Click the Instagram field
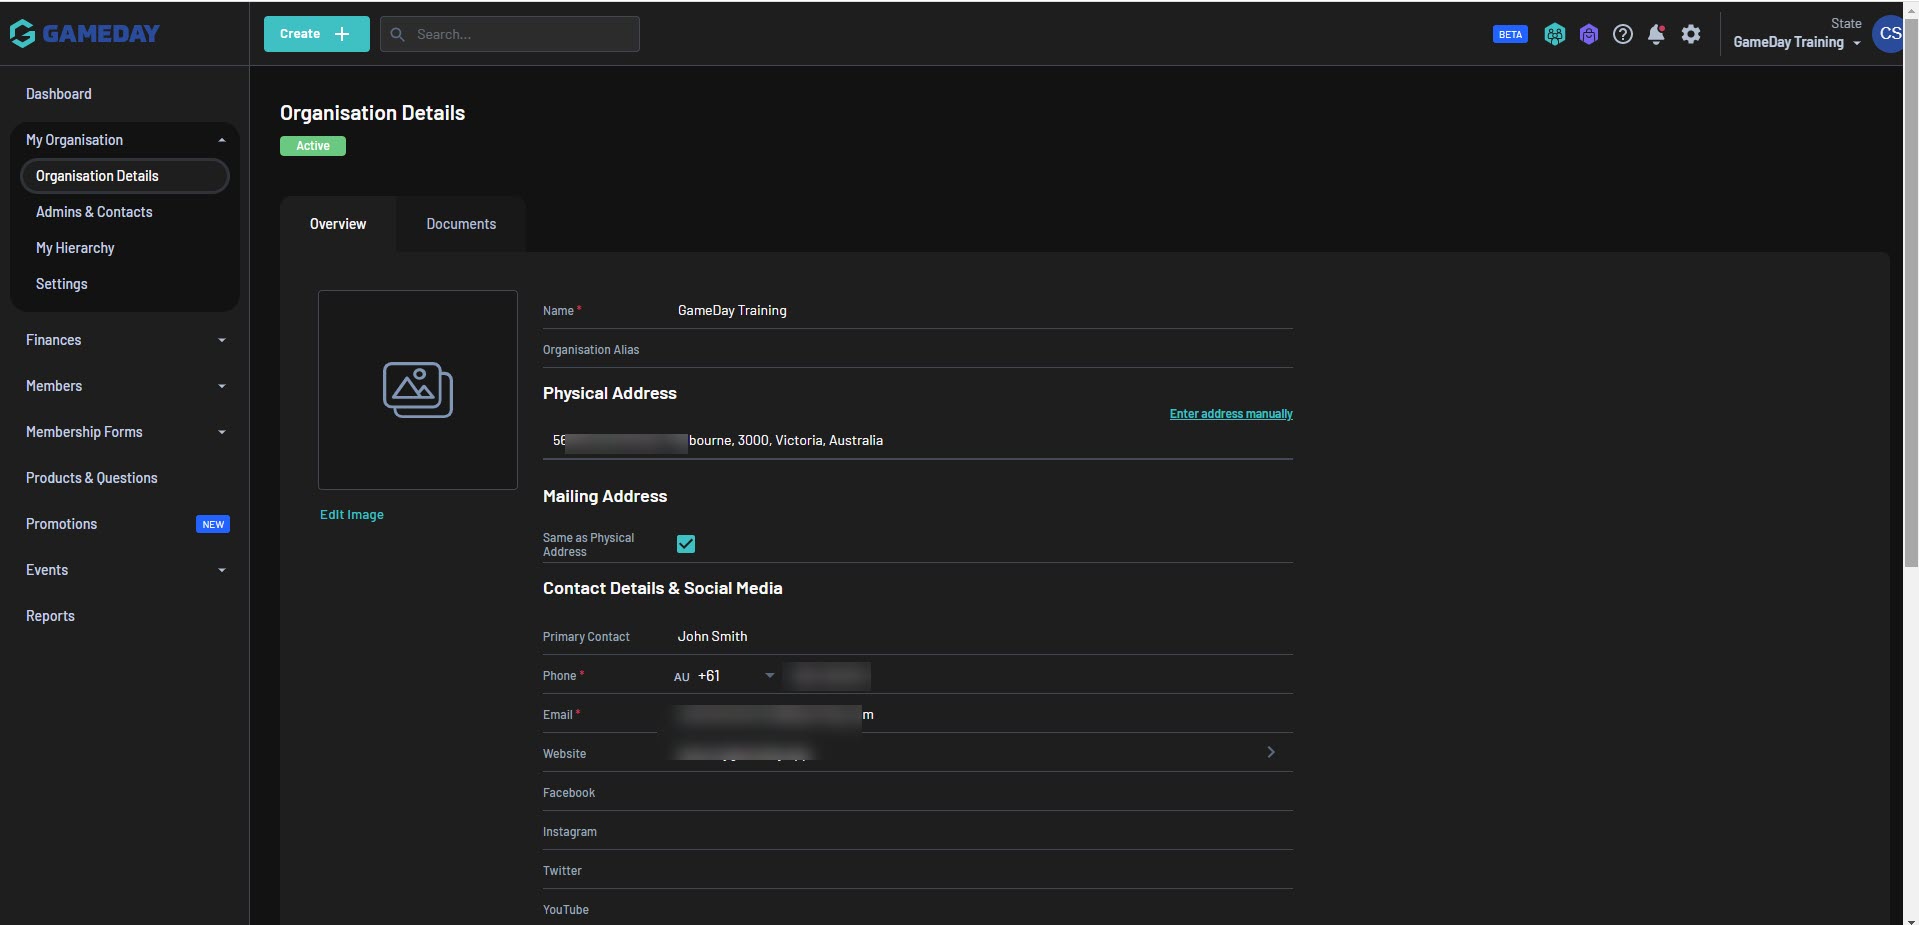The image size is (1919, 925). pos(918,831)
